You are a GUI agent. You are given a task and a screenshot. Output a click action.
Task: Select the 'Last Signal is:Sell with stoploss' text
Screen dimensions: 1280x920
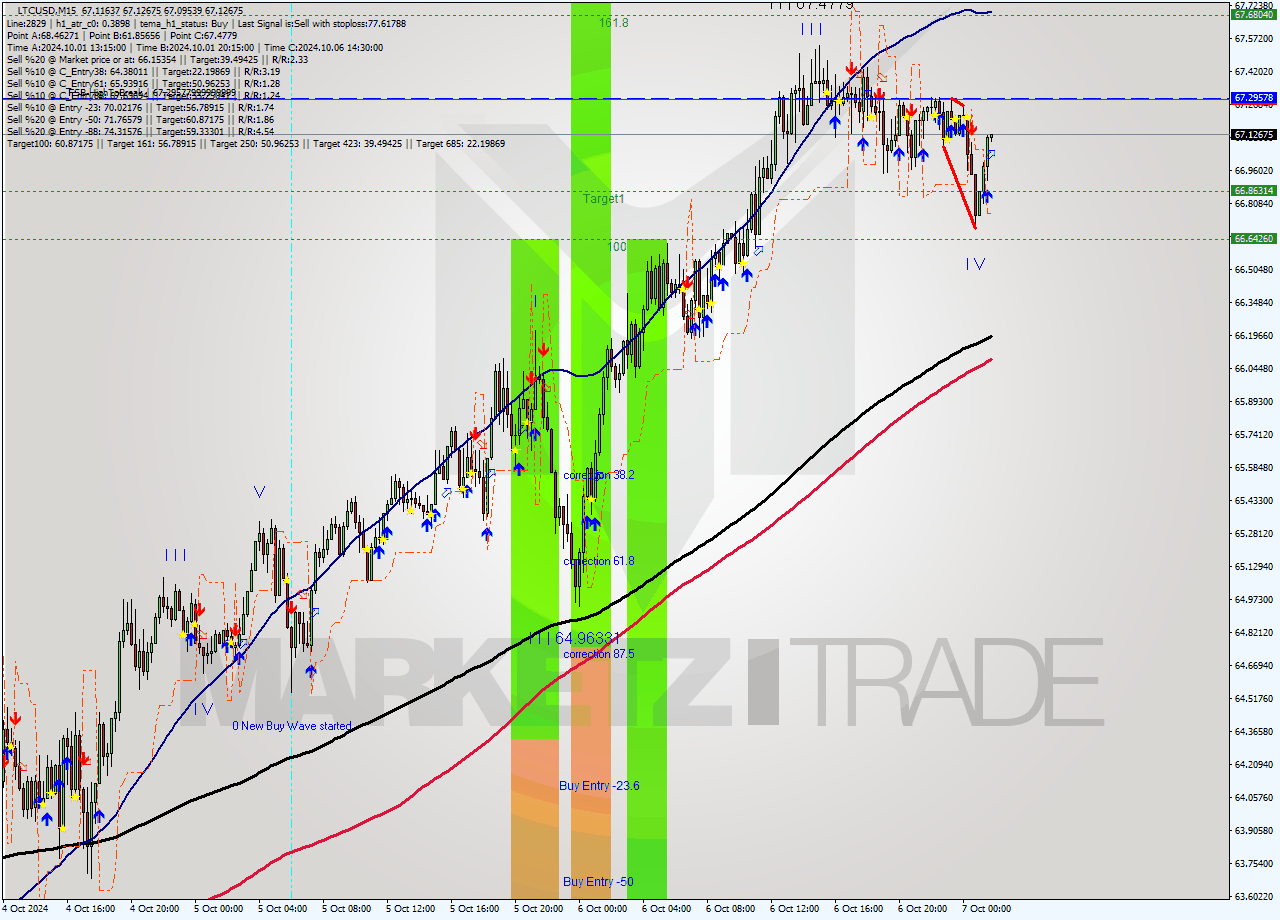click(323, 22)
